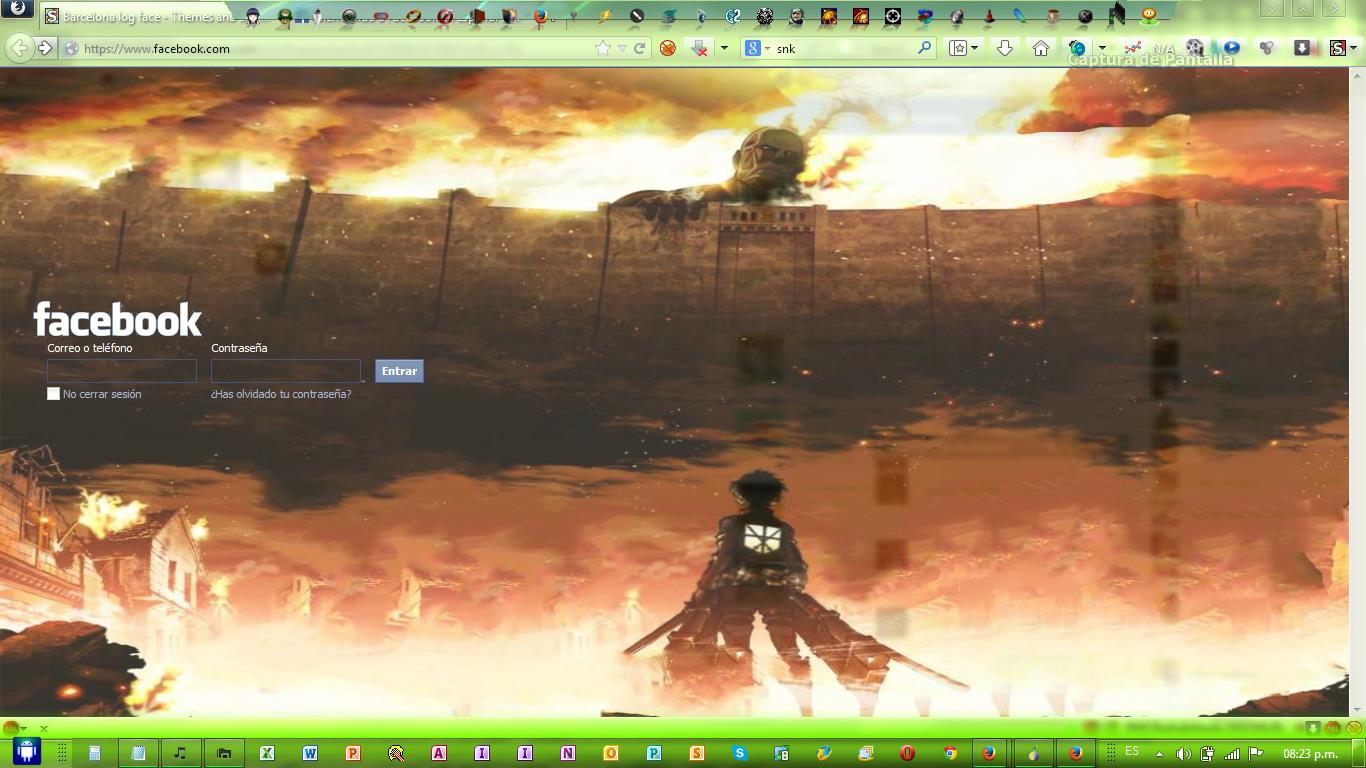Open Excel from the taskbar
The width and height of the screenshot is (1366, 768).
pyautogui.click(x=267, y=753)
